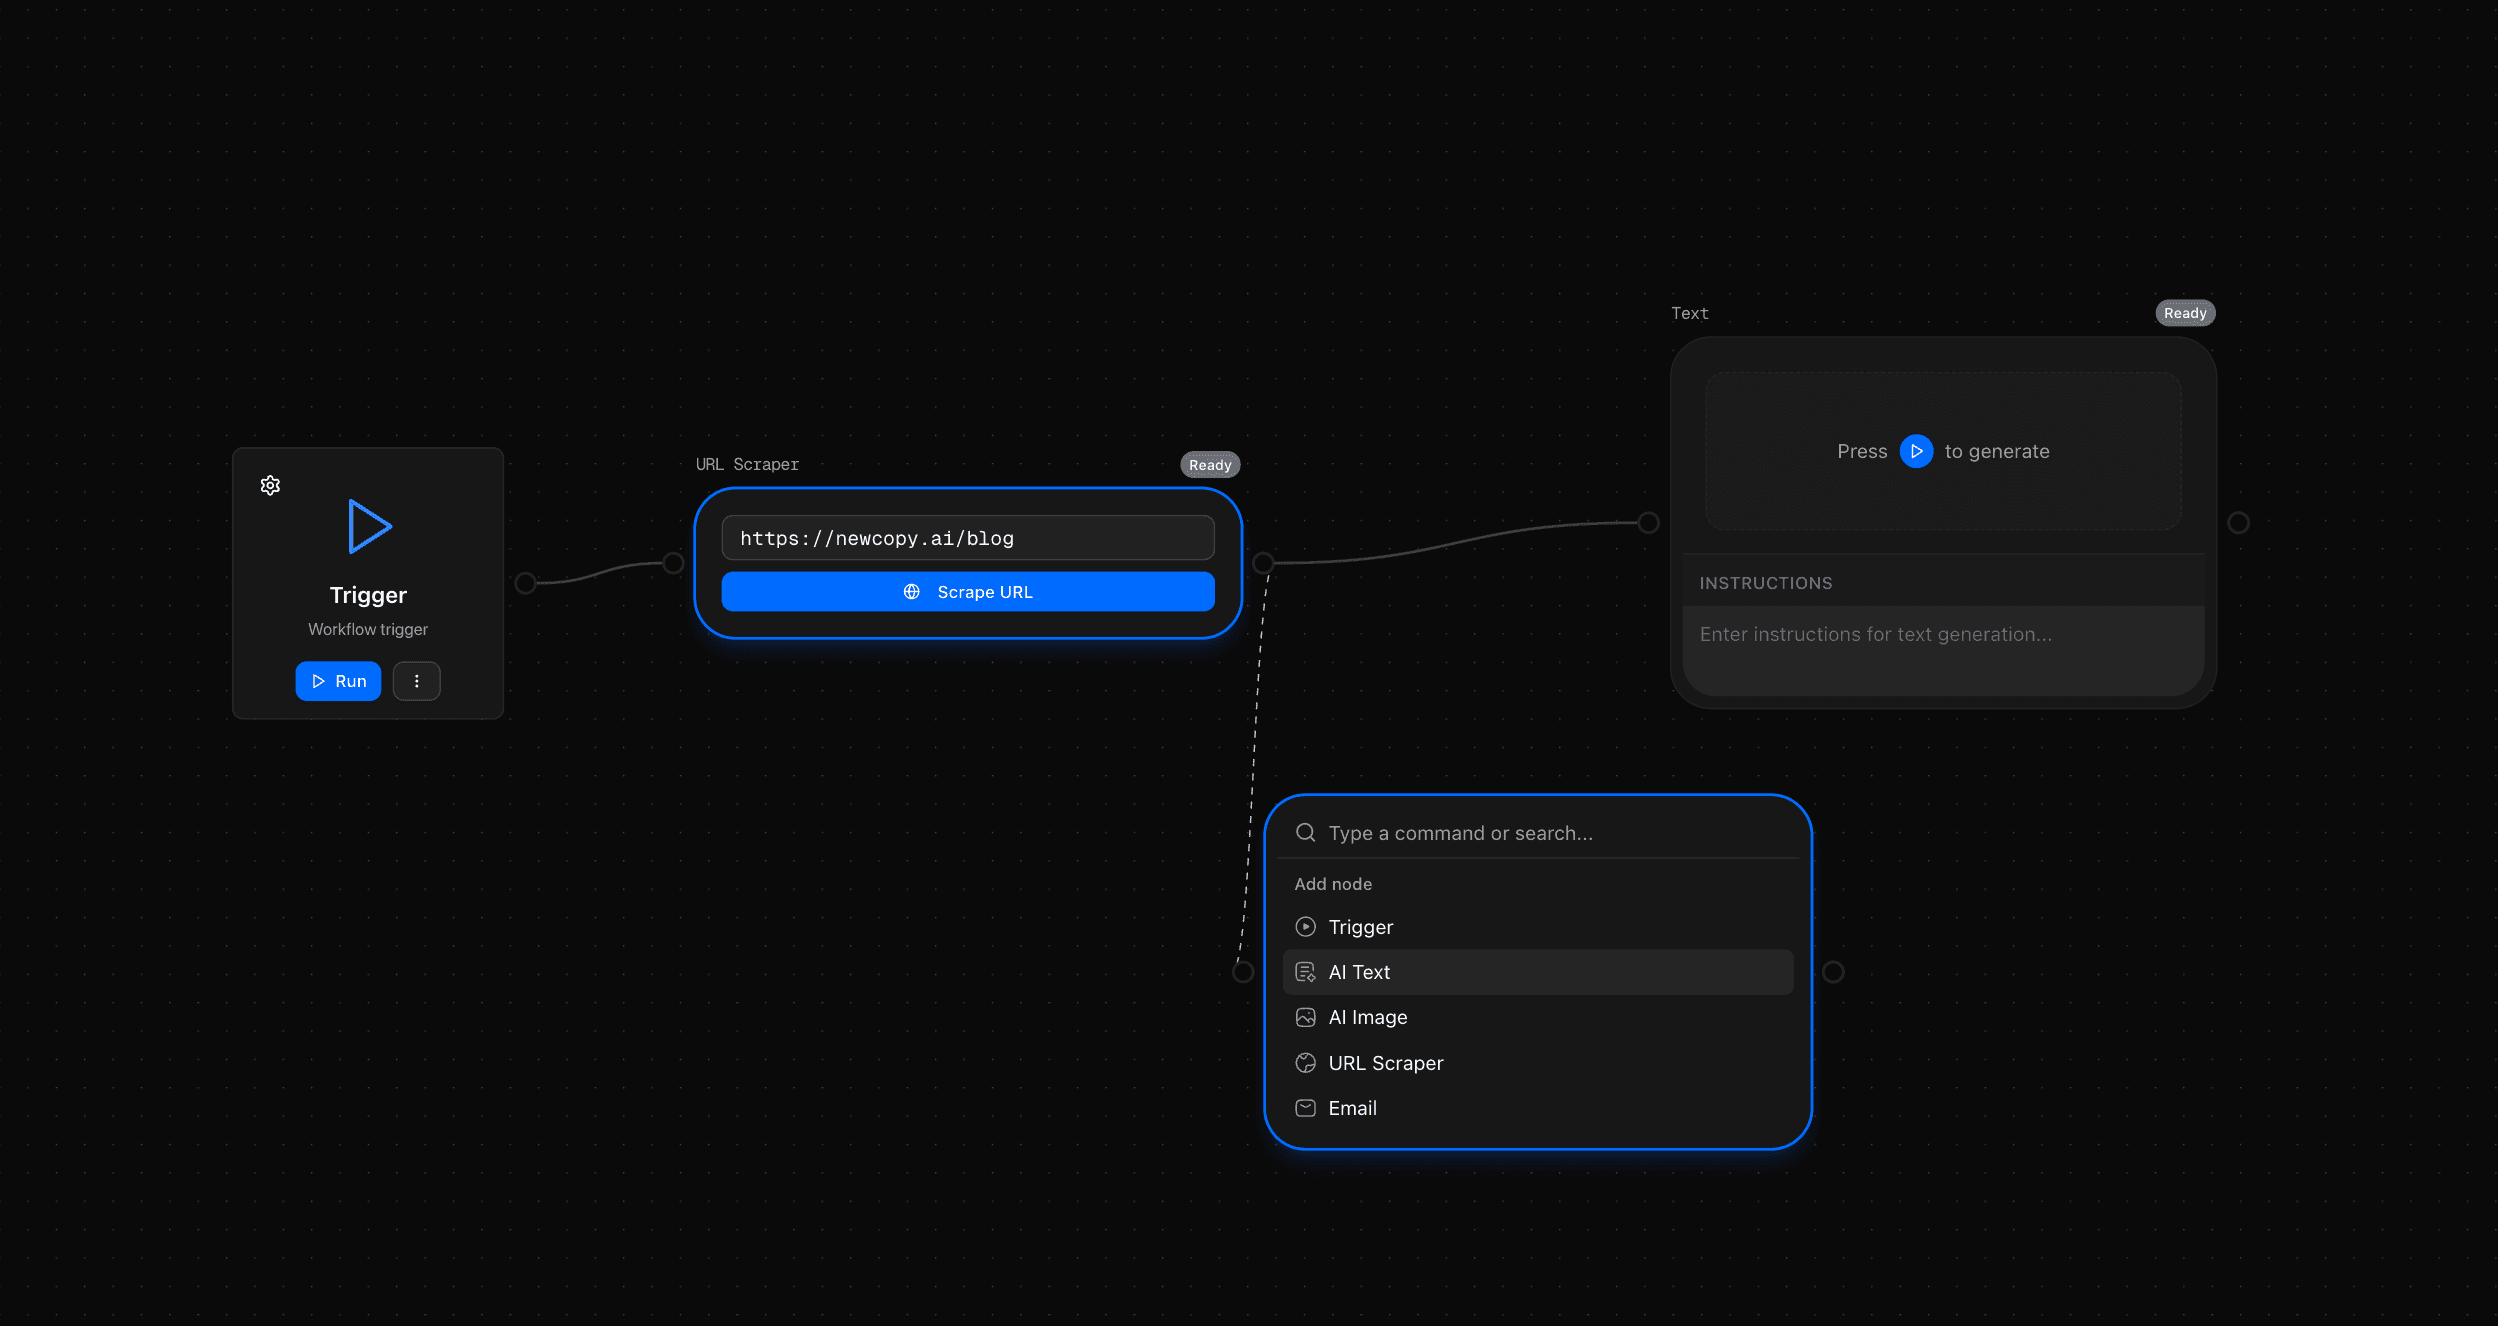This screenshot has width=2498, height=1326.
Task: Click the URL Scraper output connector
Action: [1263, 564]
